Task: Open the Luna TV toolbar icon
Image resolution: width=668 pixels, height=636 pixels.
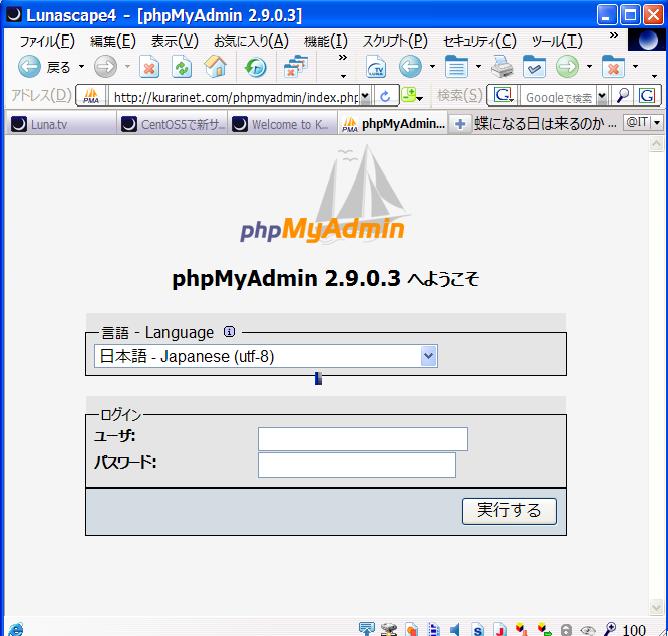Action: pyautogui.click(x=376, y=67)
